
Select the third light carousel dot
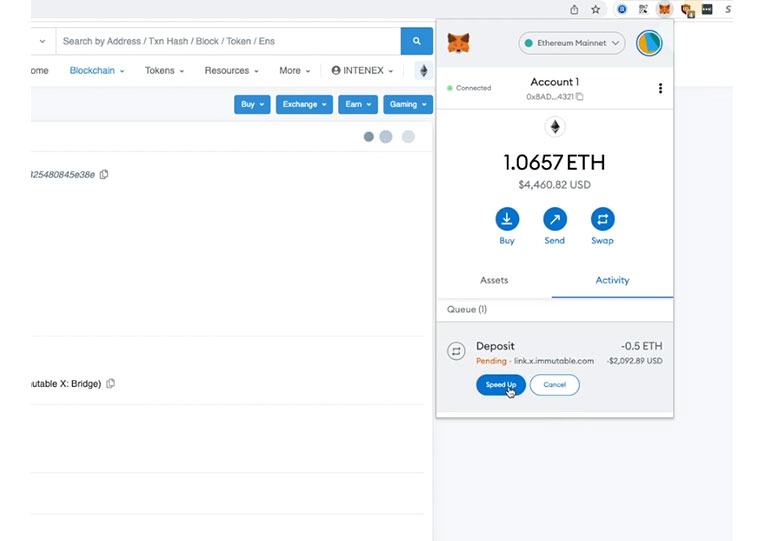pos(408,137)
